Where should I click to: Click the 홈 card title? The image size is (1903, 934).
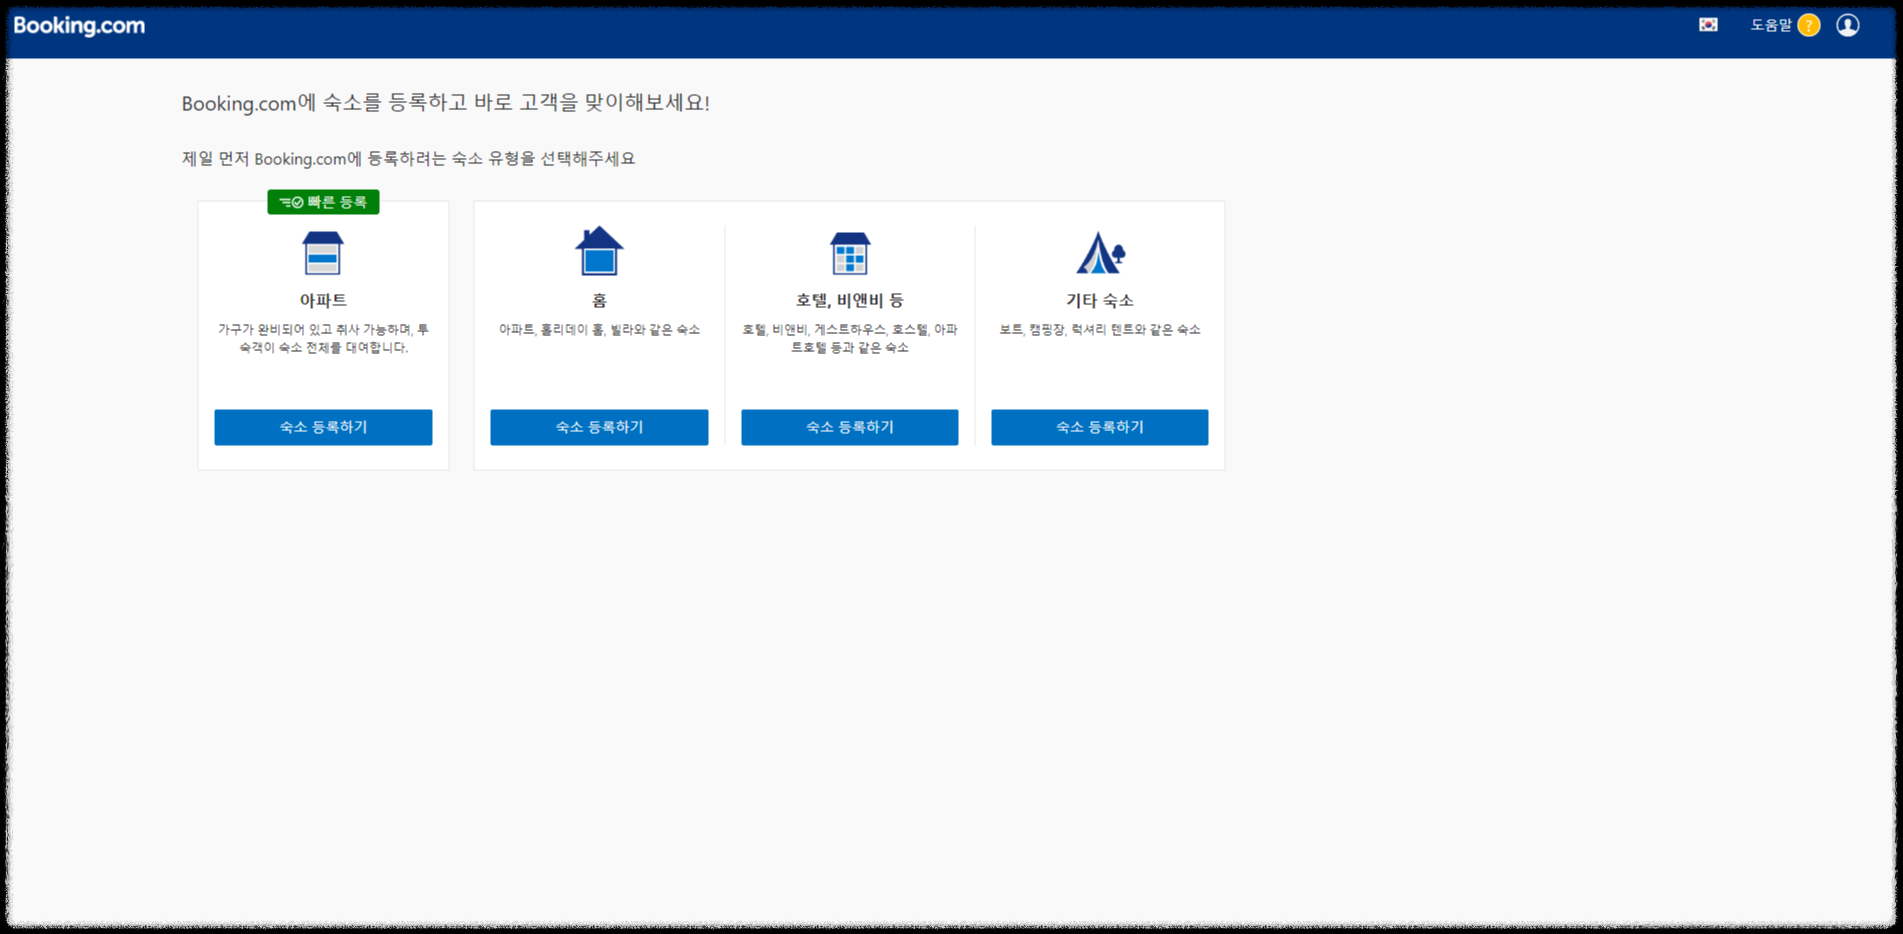pos(599,300)
